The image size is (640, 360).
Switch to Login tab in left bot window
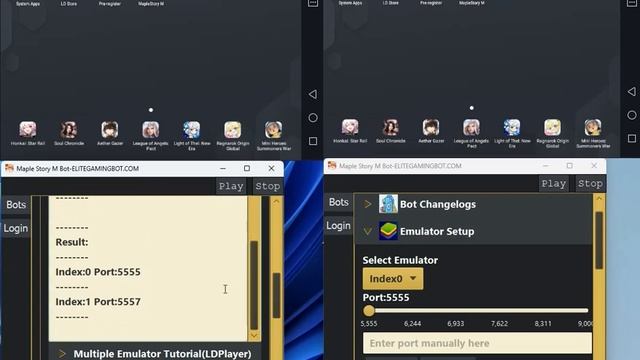pos(16,228)
